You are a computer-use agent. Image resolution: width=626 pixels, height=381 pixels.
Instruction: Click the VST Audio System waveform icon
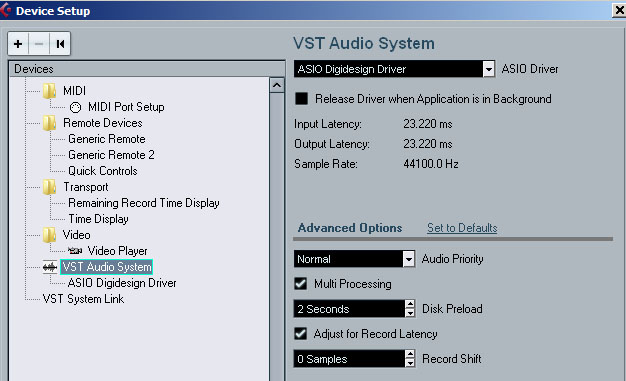(x=50, y=267)
